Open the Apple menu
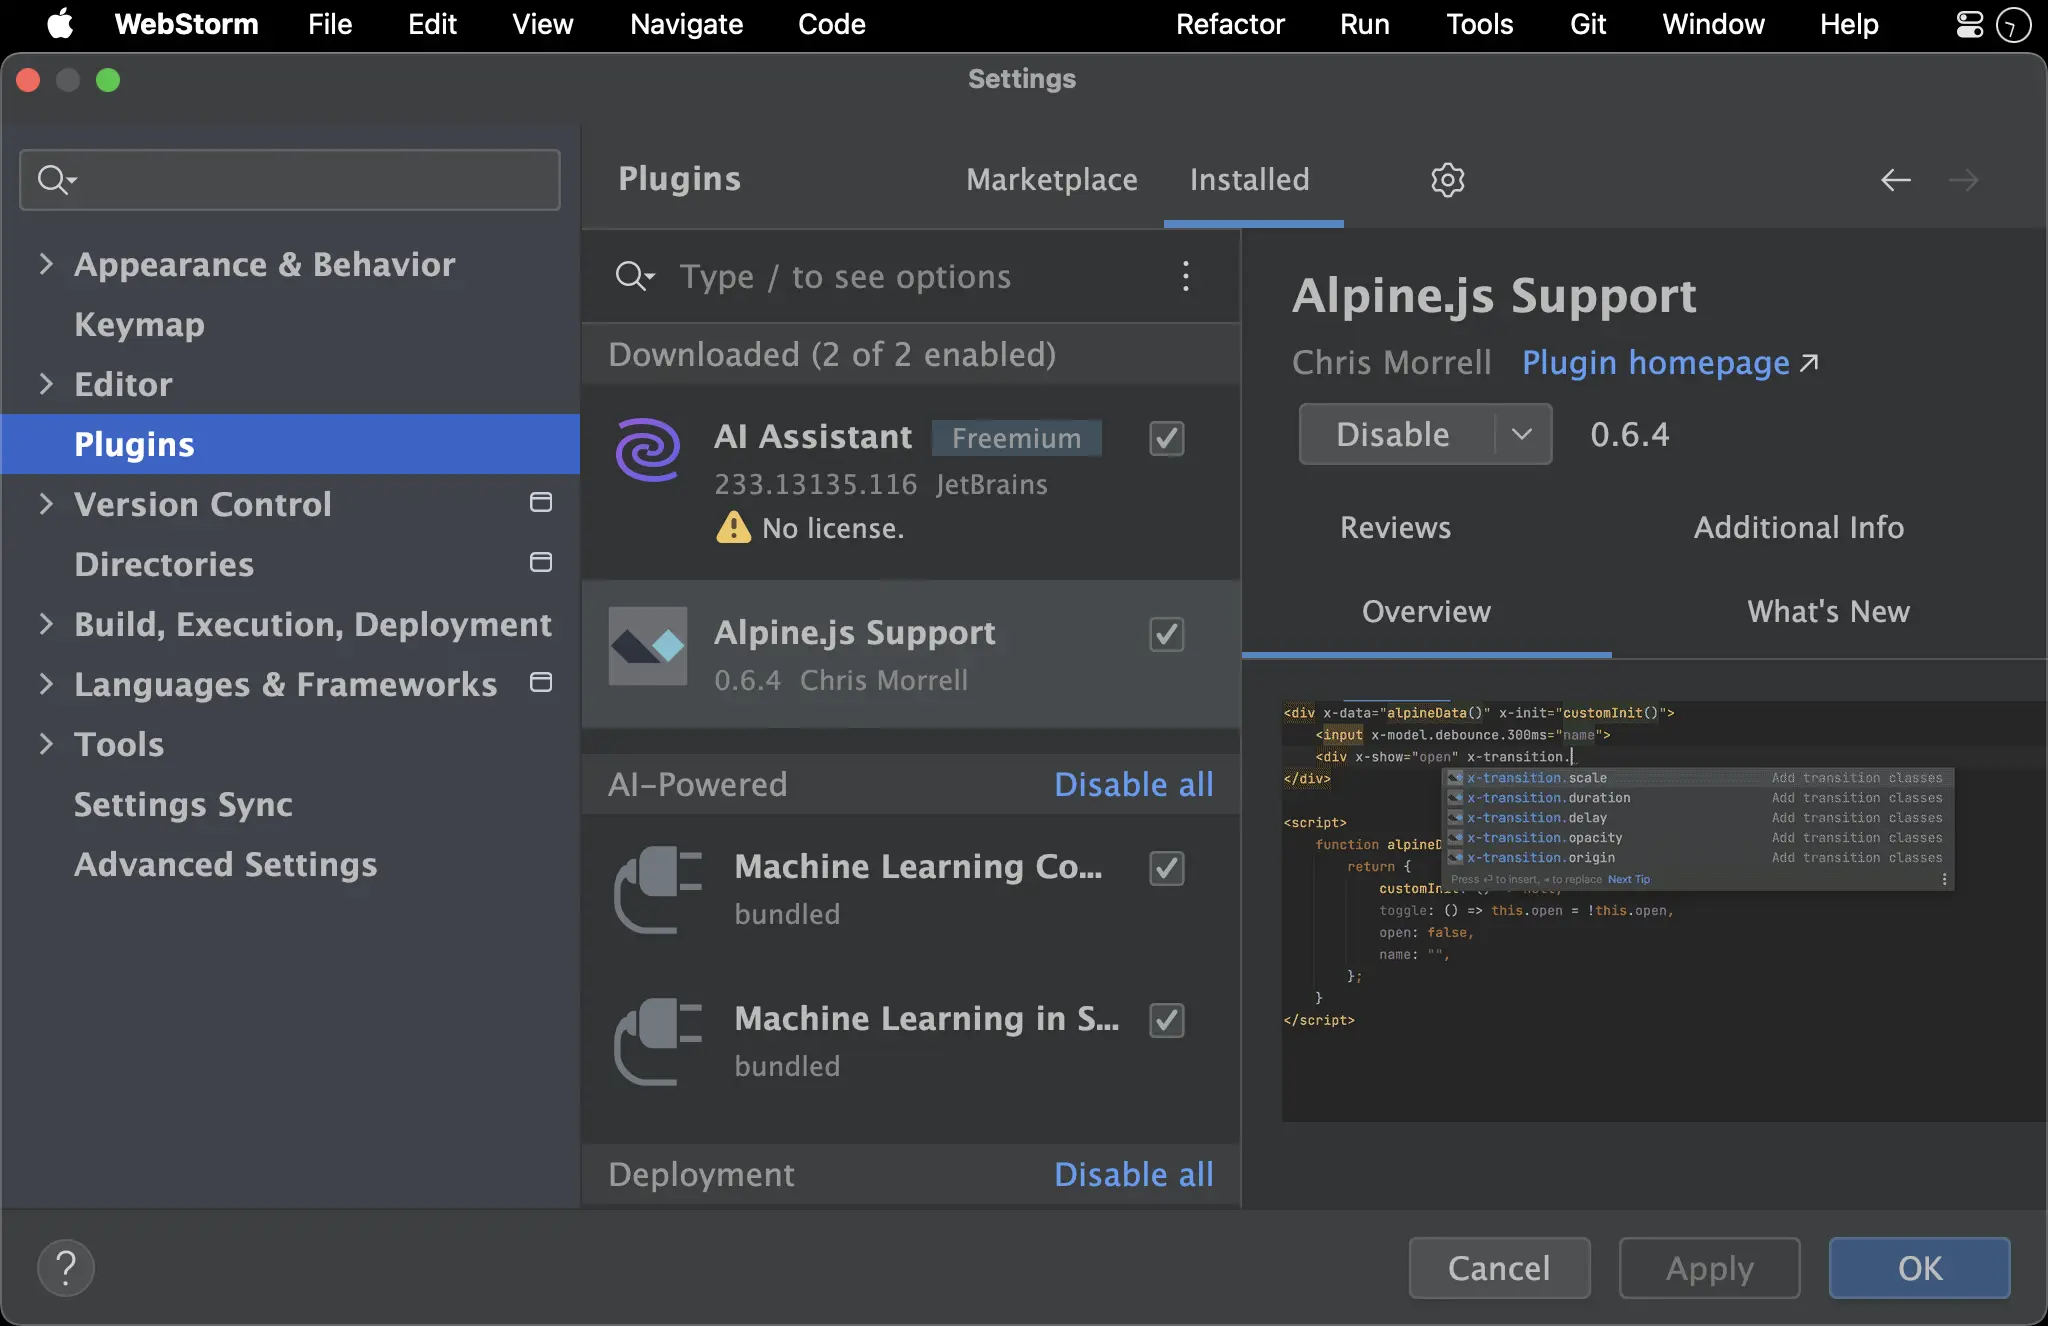Image resolution: width=2048 pixels, height=1326 pixels. click(x=60, y=24)
